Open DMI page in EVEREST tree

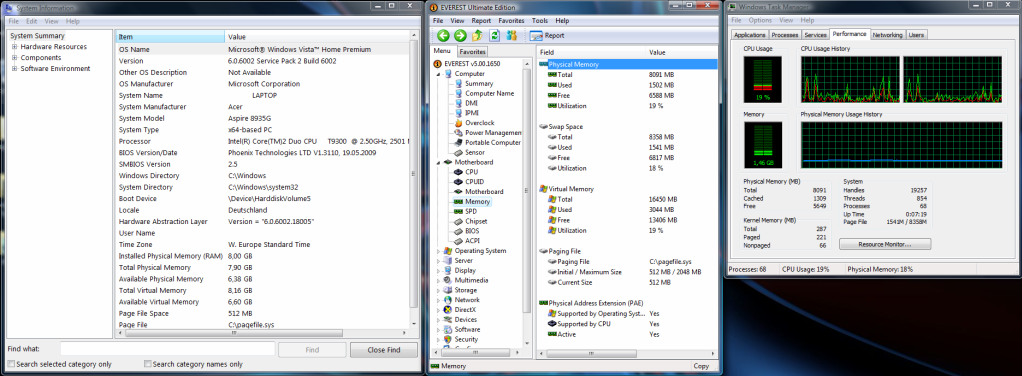coord(471,103)
